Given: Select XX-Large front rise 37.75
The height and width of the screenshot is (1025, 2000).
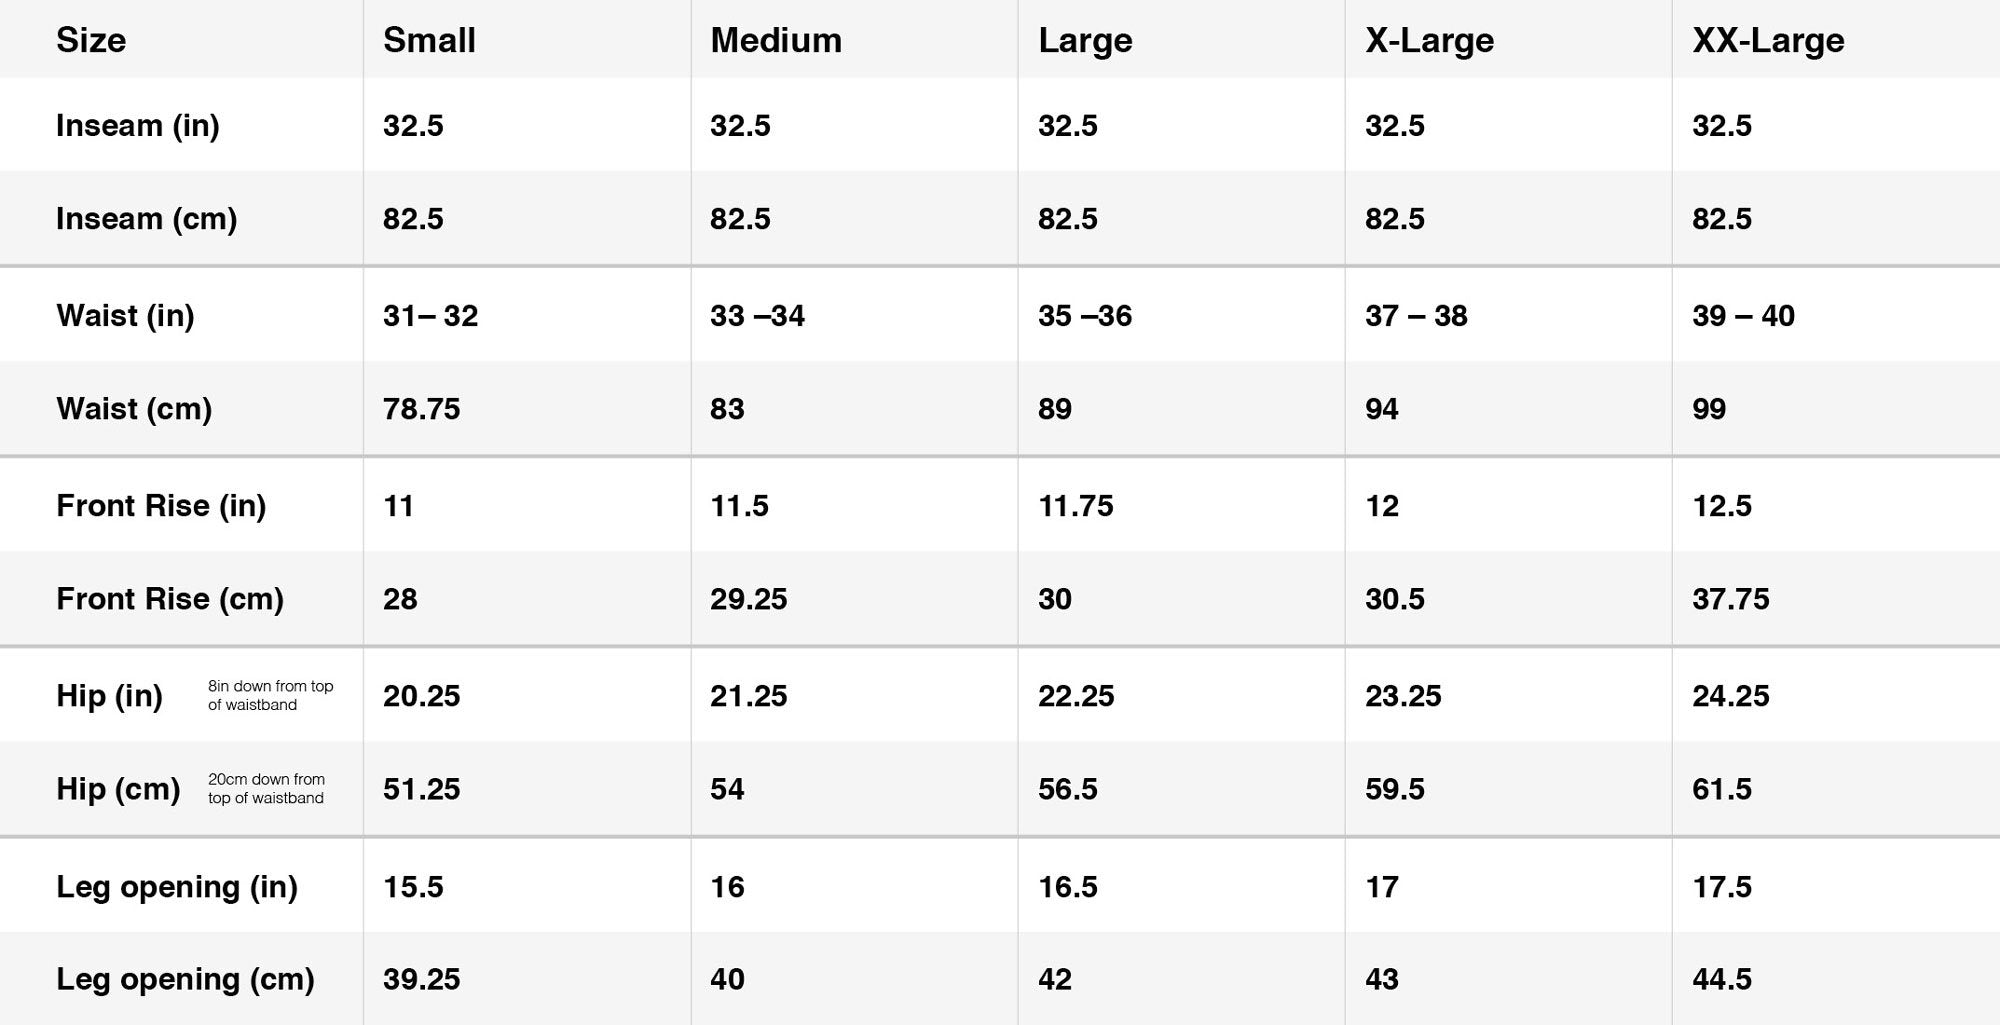Looking at the screenshot, I should tap(1730, 599).
